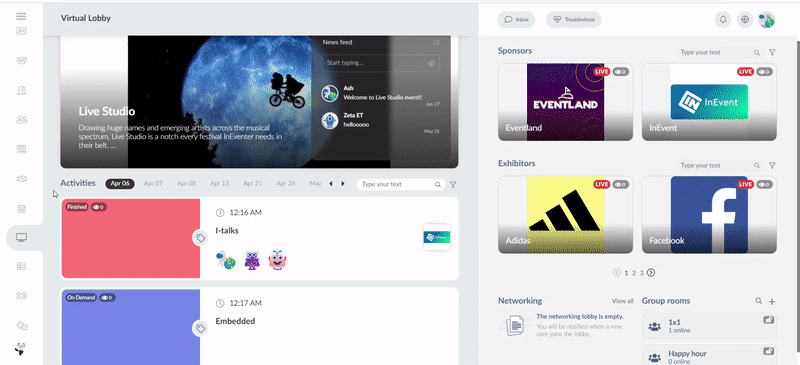Viewport: 800px width, 365px height.
Task: Click the send arrow in the News feed
Action: (431, 63)
